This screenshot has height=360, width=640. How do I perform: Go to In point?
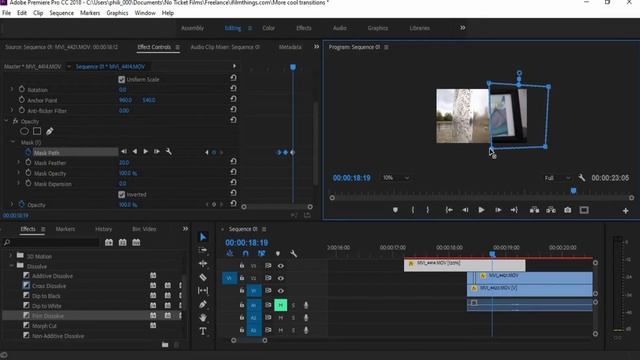coord(449,210)
